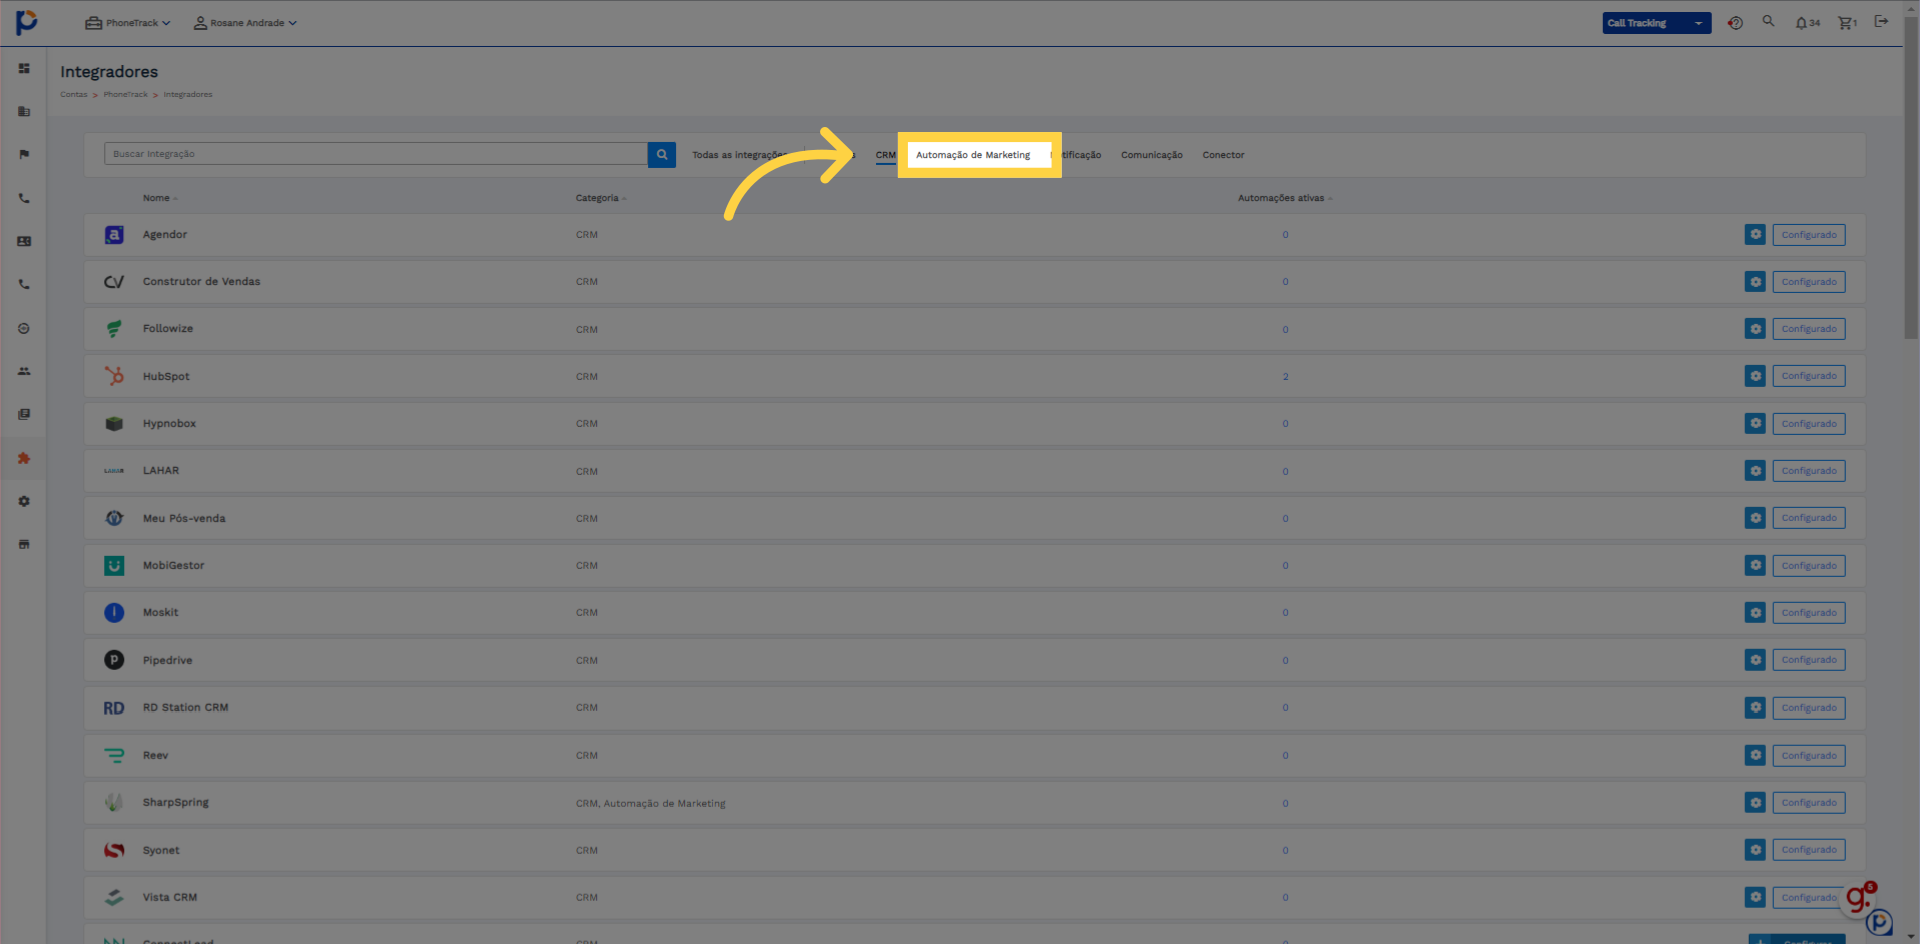Click Configurado button for Agendor
The width and height of the screenshot is (1920, 944).
pos(1809,235)
